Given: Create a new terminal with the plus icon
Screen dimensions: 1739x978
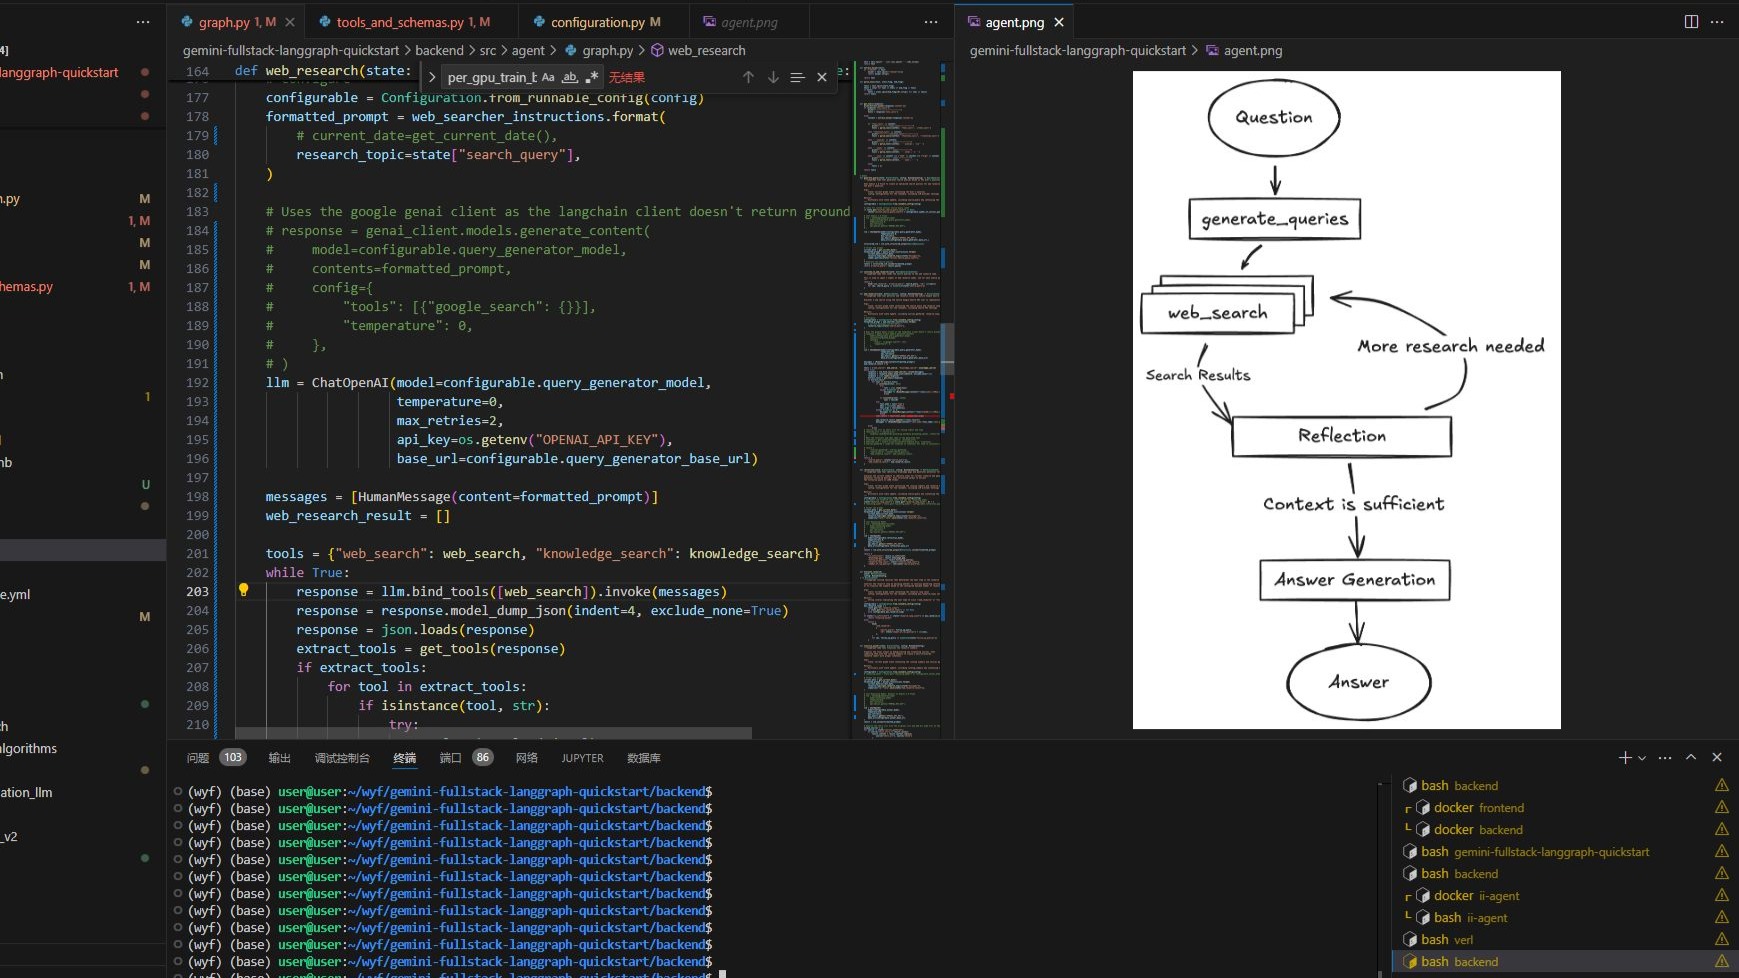Looking at the screenshot, I should (x=1625, y=757).
